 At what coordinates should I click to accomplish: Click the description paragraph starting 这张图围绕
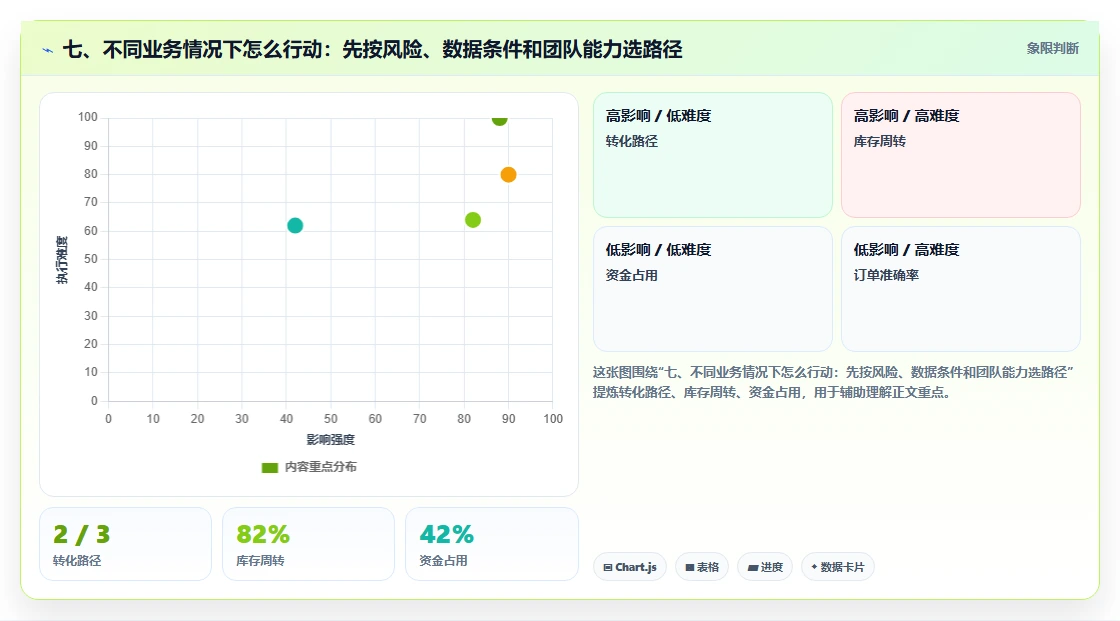833,382
